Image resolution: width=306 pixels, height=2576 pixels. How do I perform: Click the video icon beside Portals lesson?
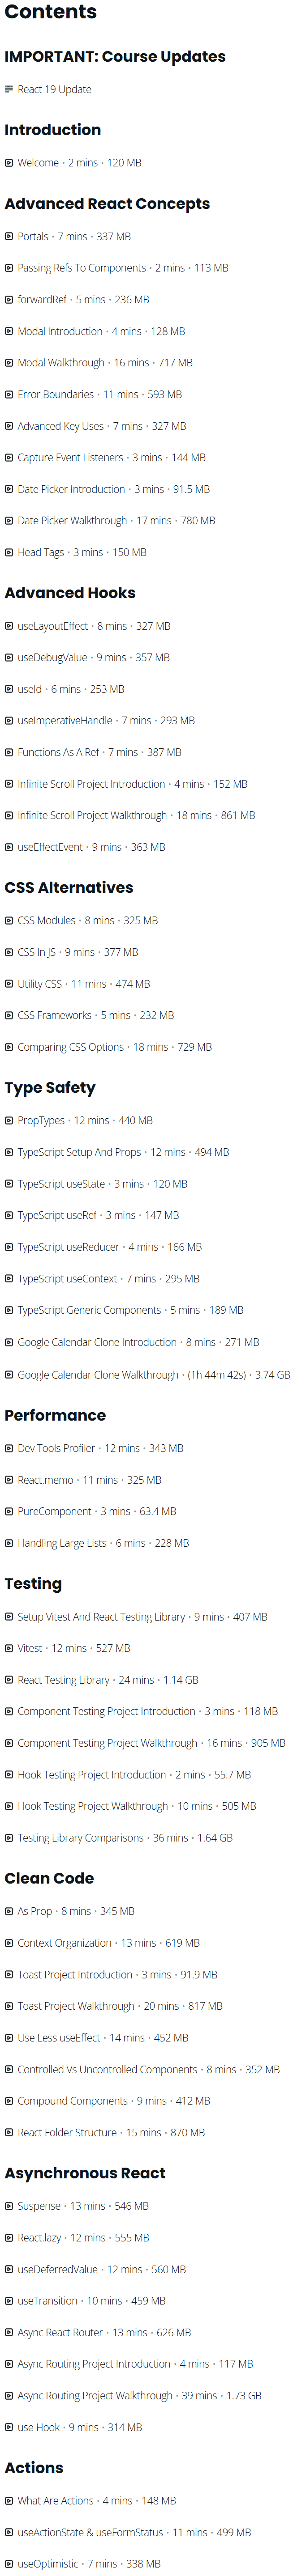pos(9,237)
